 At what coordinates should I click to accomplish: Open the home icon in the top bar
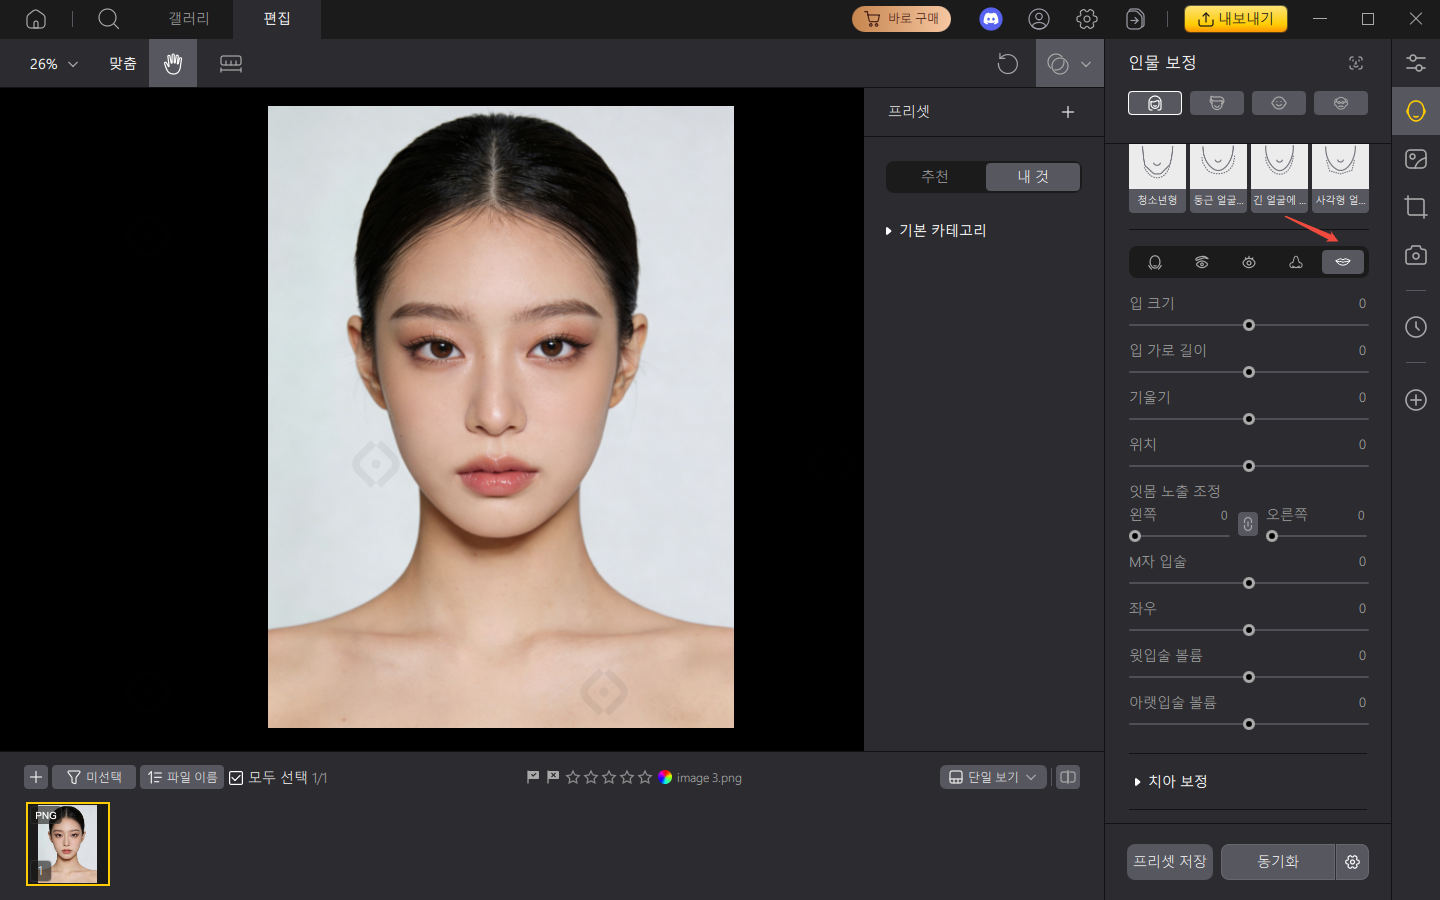point(36,19)
